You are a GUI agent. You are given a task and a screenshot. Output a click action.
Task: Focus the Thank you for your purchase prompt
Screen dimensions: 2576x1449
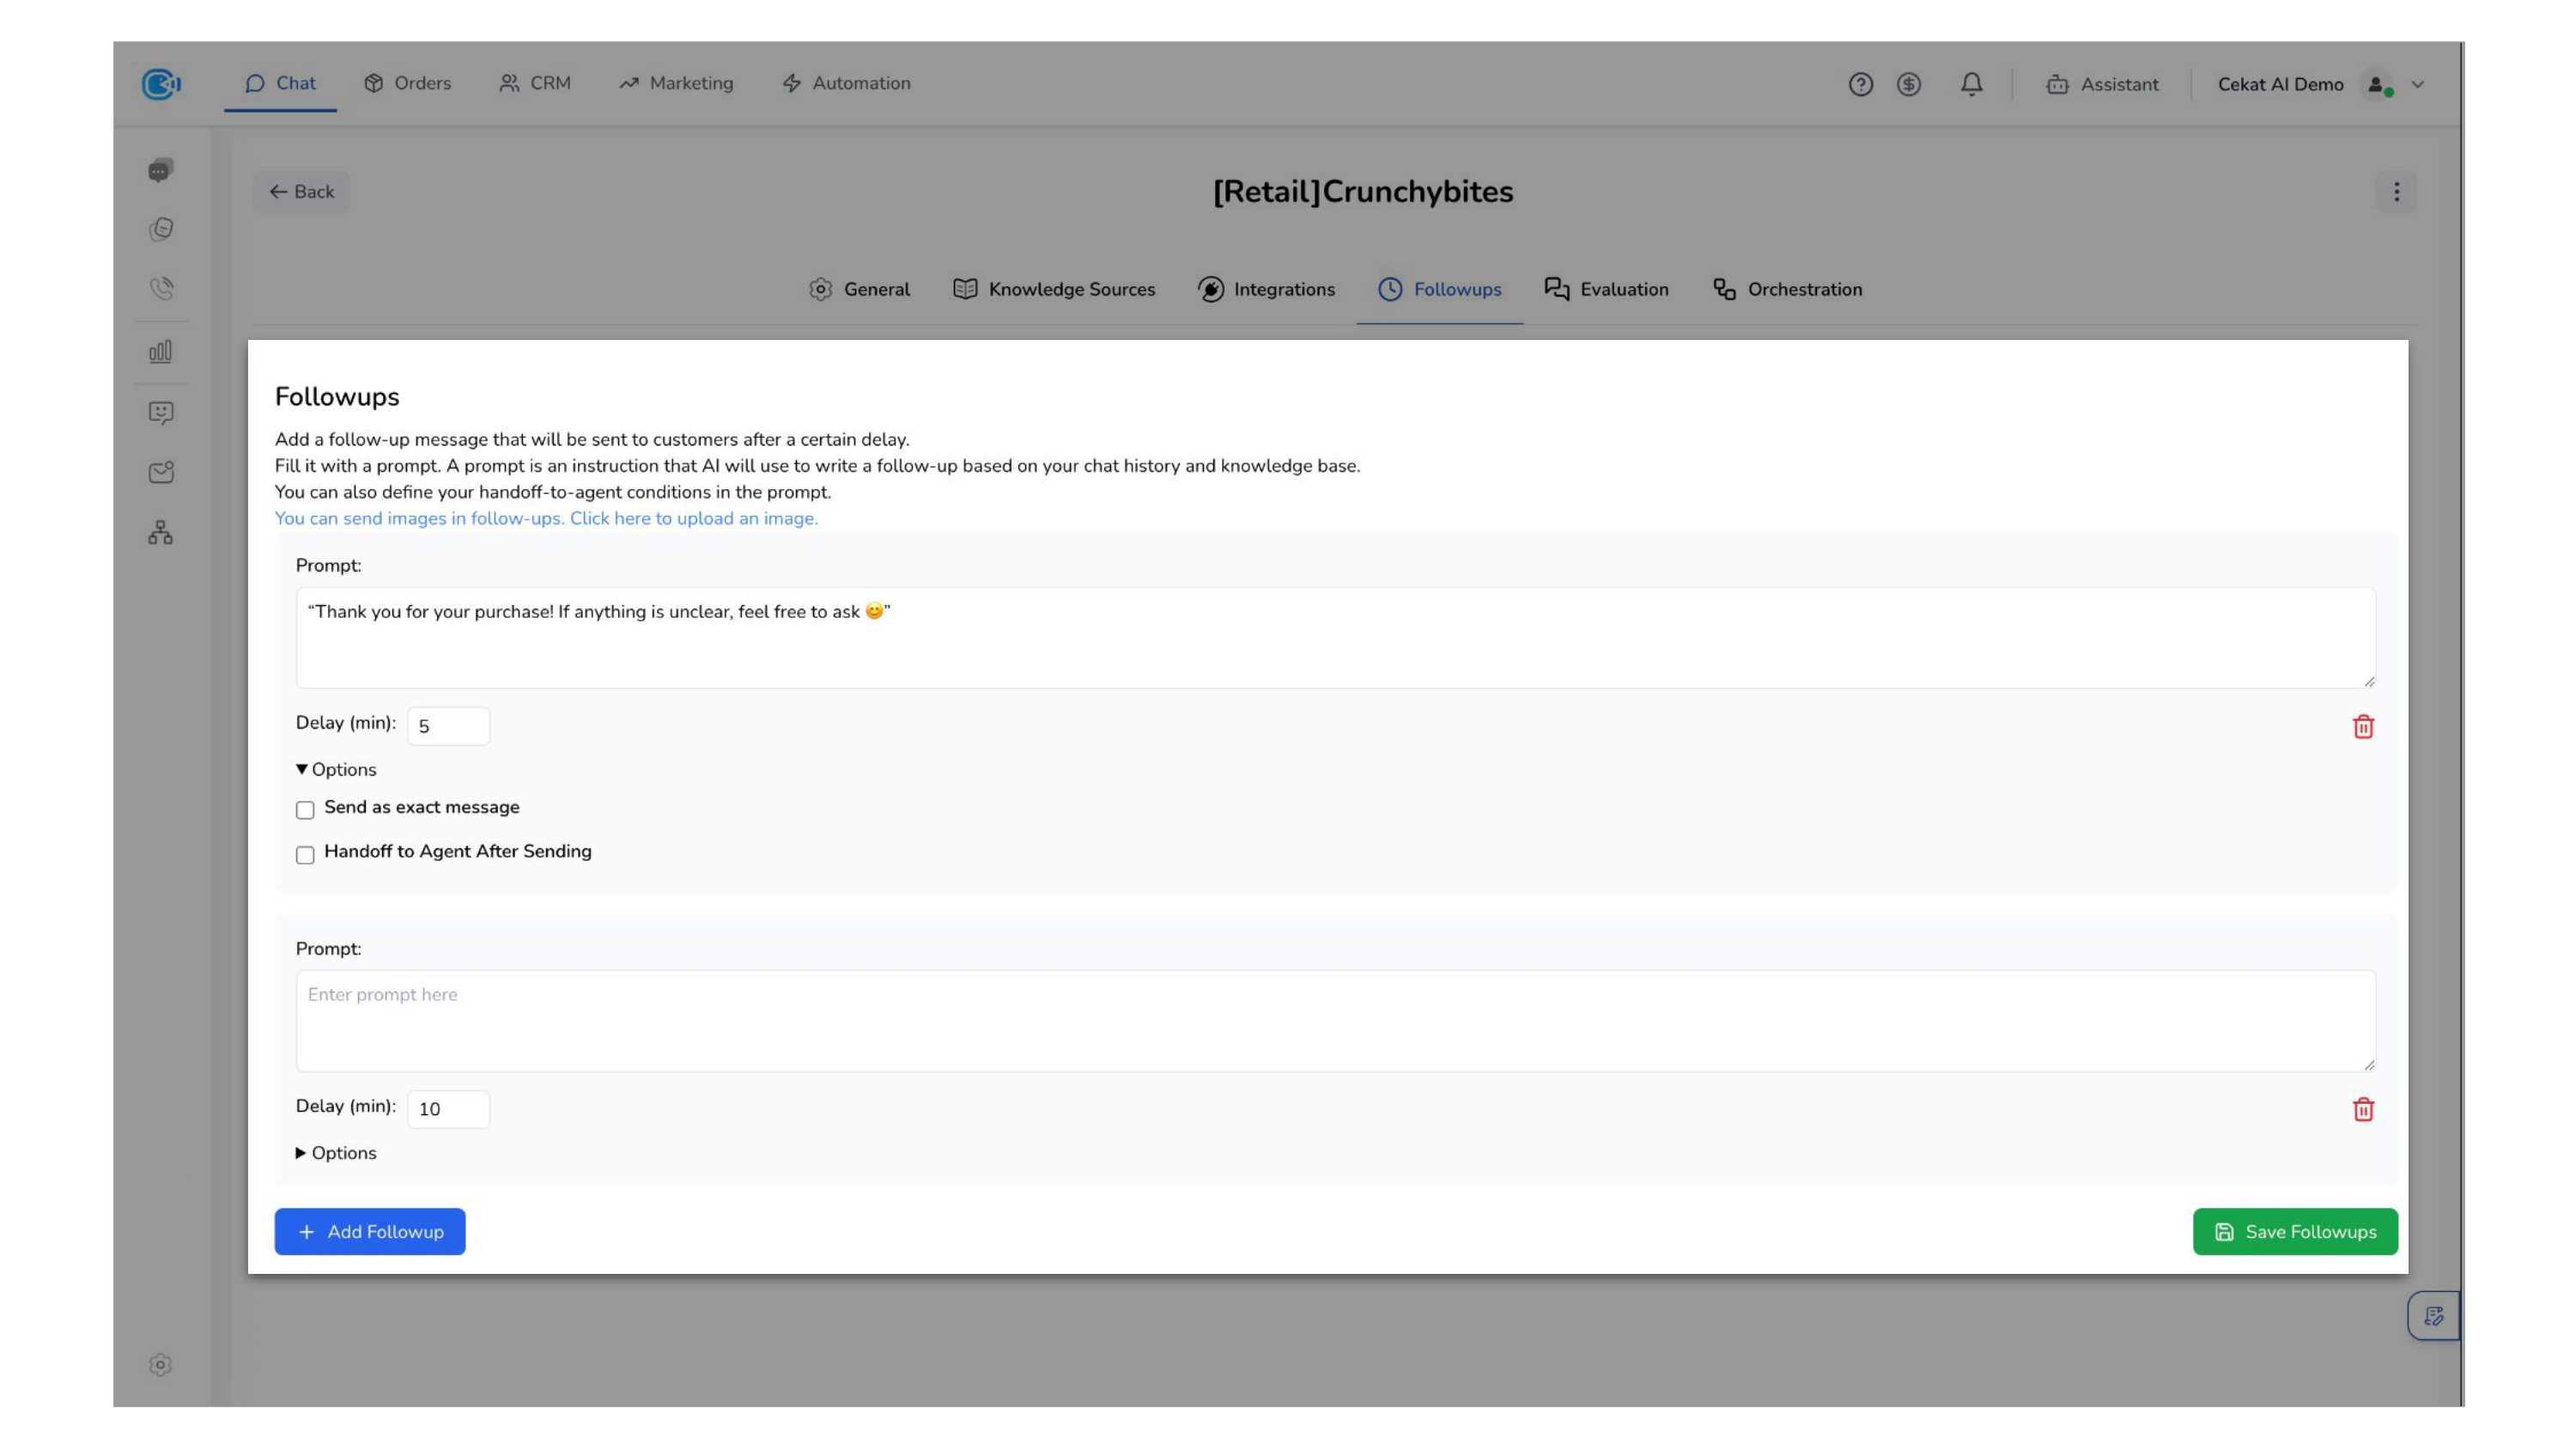tap(1335, 638)
